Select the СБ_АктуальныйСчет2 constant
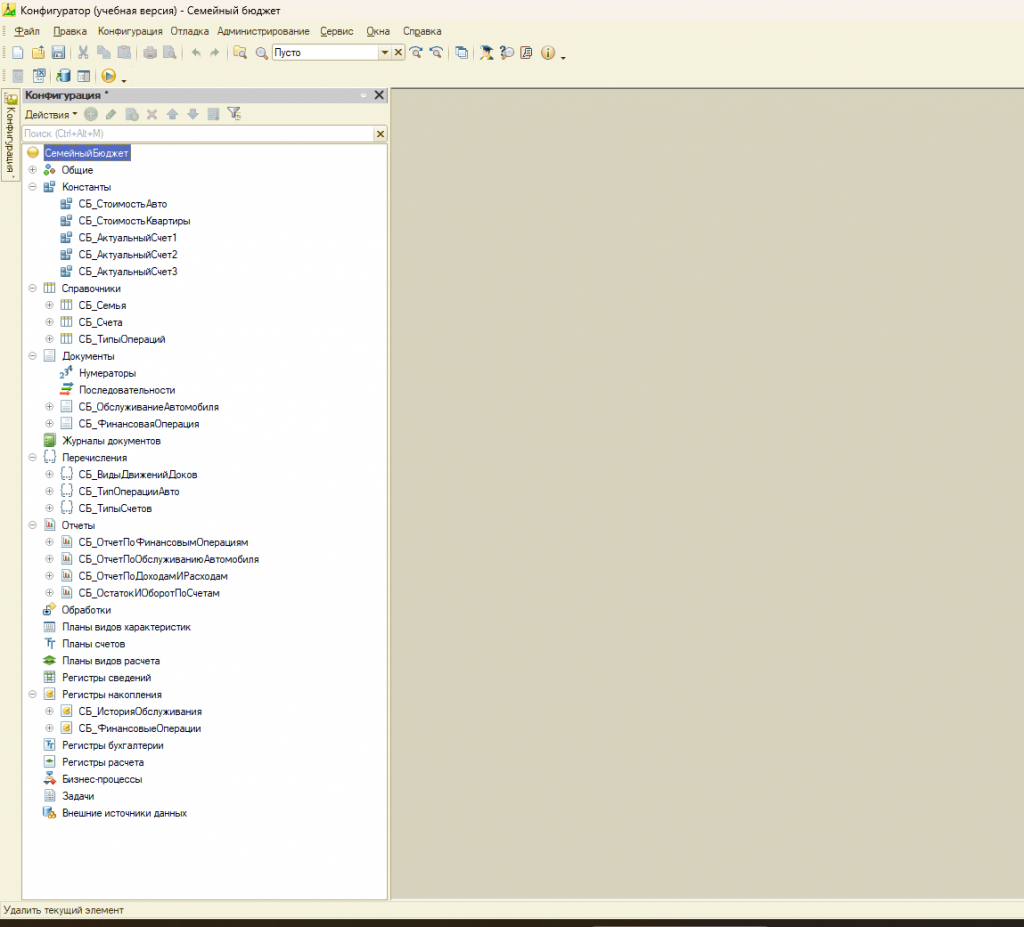The width and height of the screenshot is (1024, 927). pos(127,255)
